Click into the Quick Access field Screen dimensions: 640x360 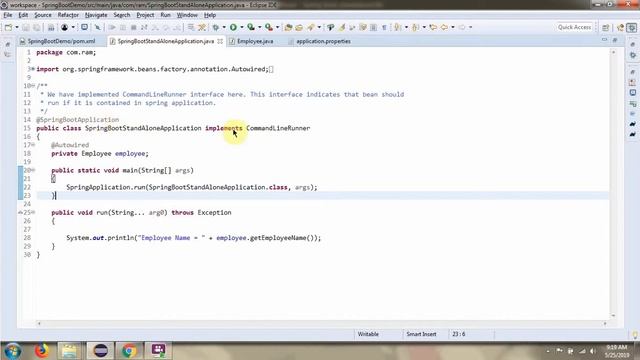(x=574, y=27)
